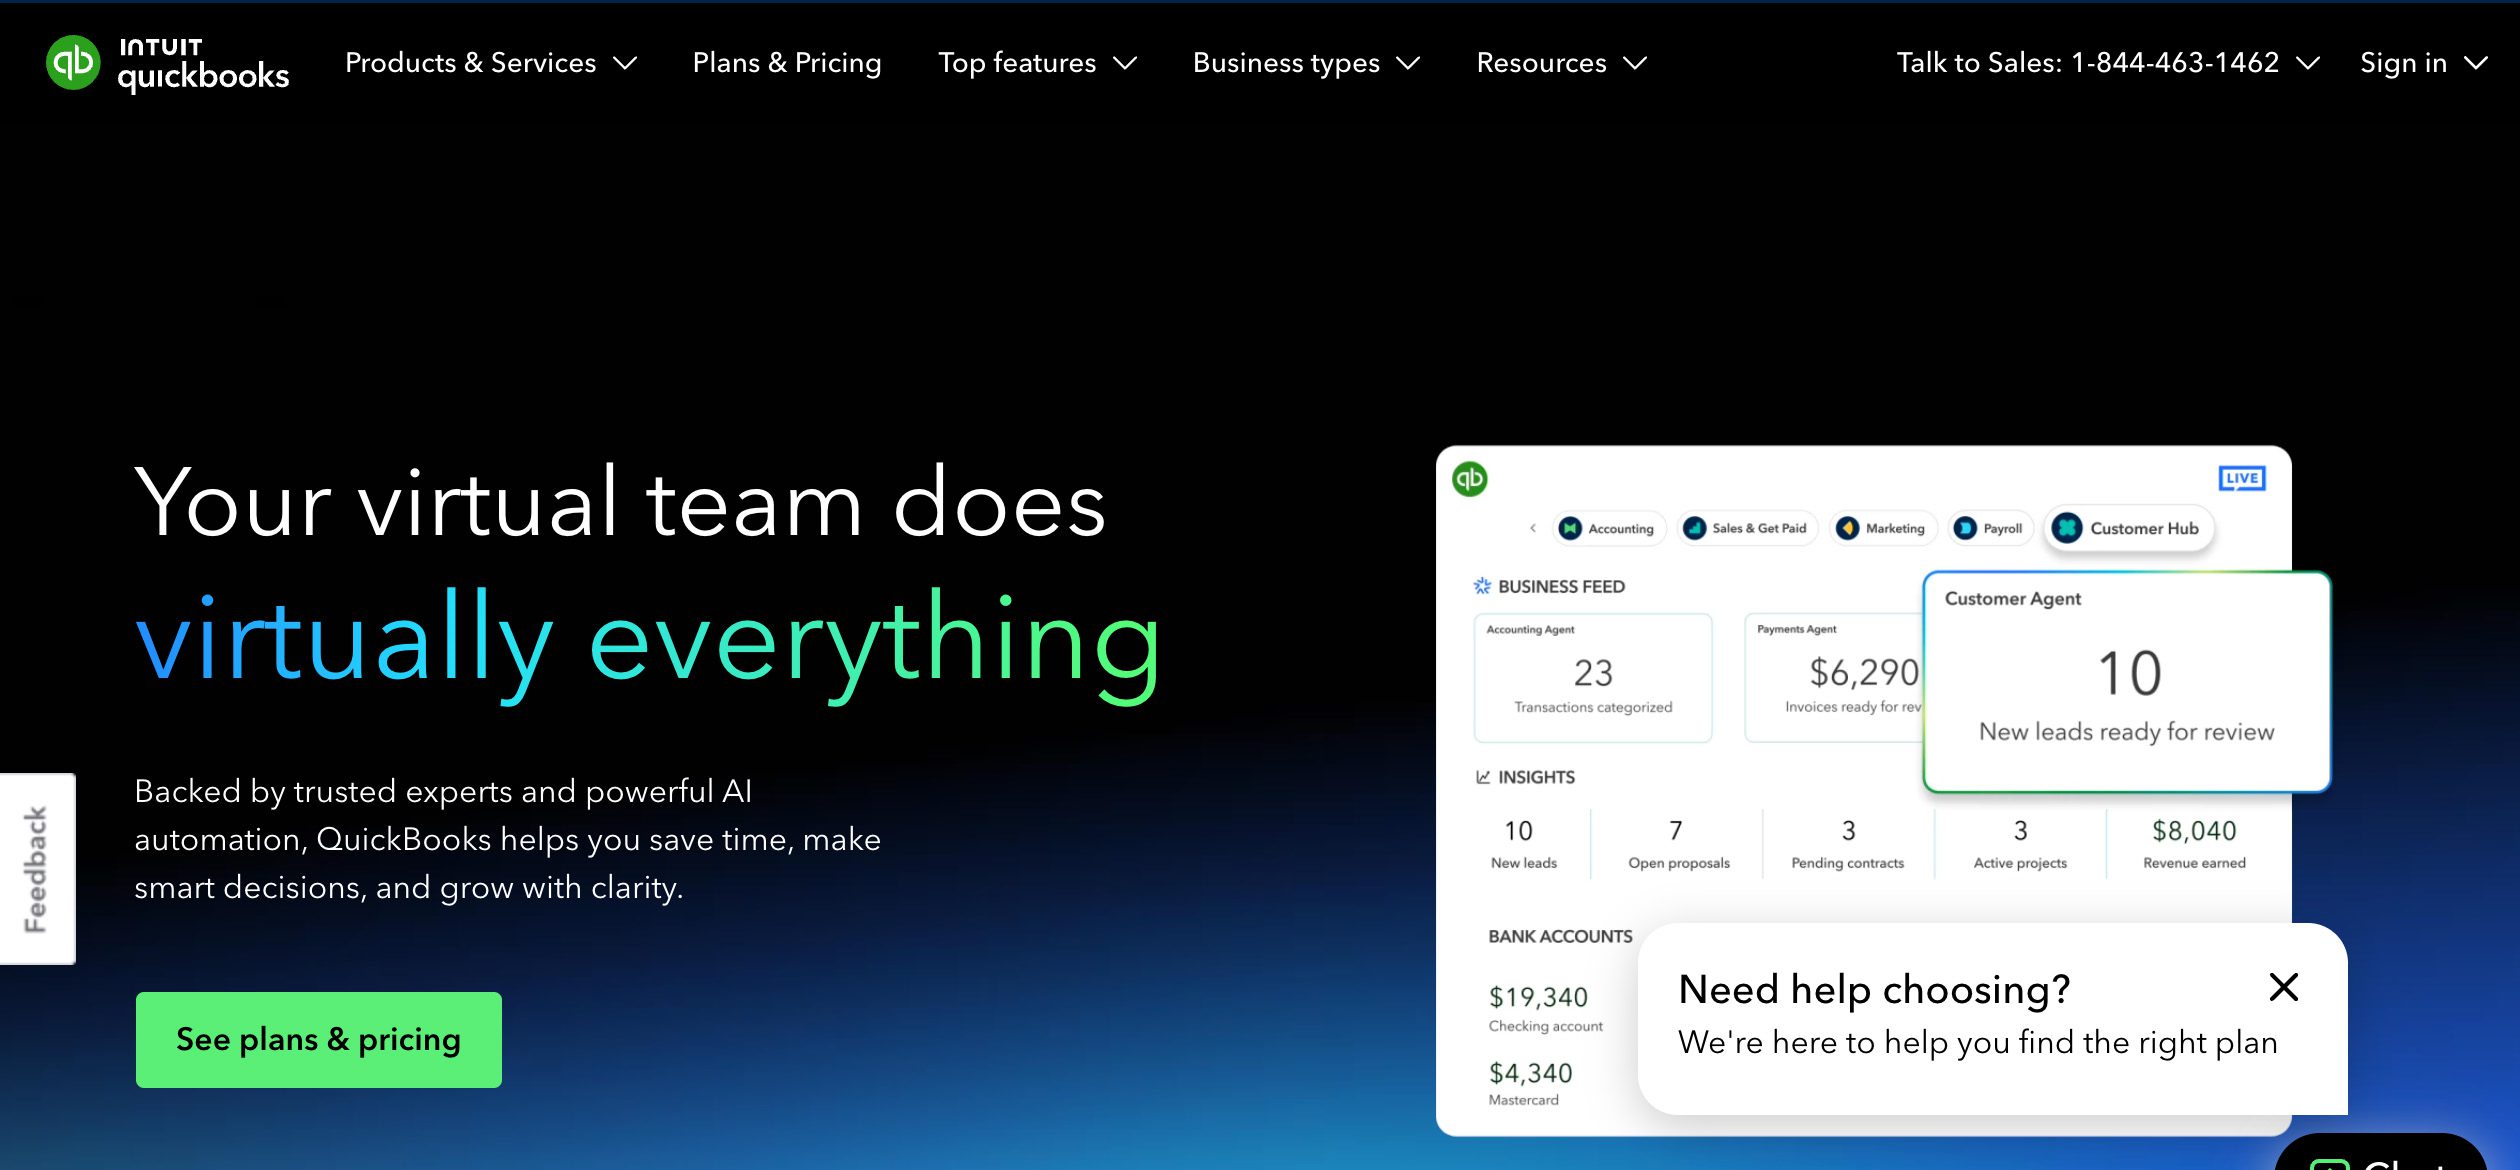Expand the Top features dropdown
Screen dimensions: 2520x1170
(x=1036, y=63)
